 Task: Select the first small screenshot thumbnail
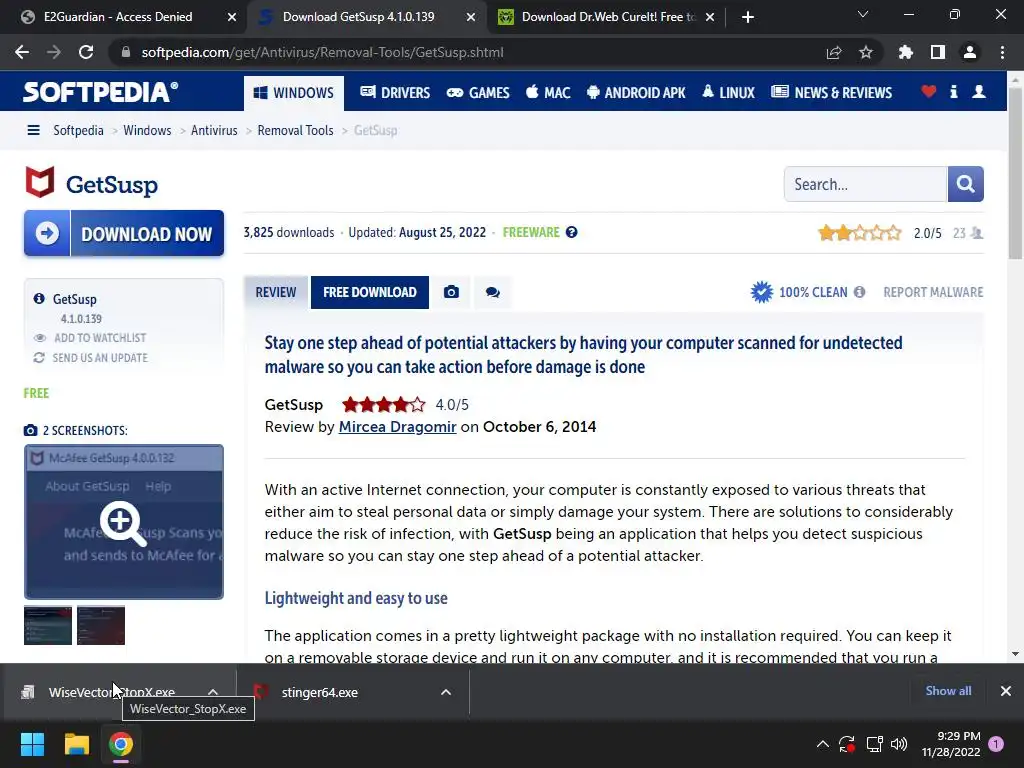coord(48,625)
